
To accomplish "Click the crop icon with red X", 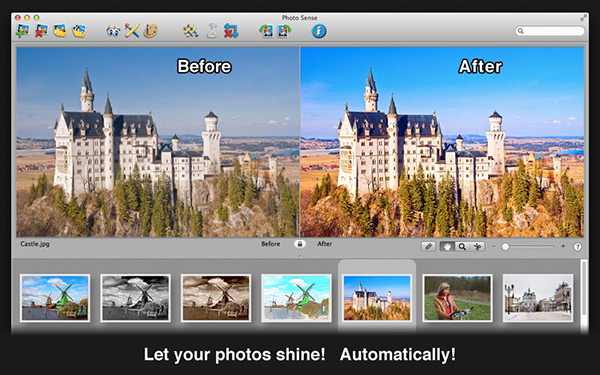I will click(x=231, y=31).
